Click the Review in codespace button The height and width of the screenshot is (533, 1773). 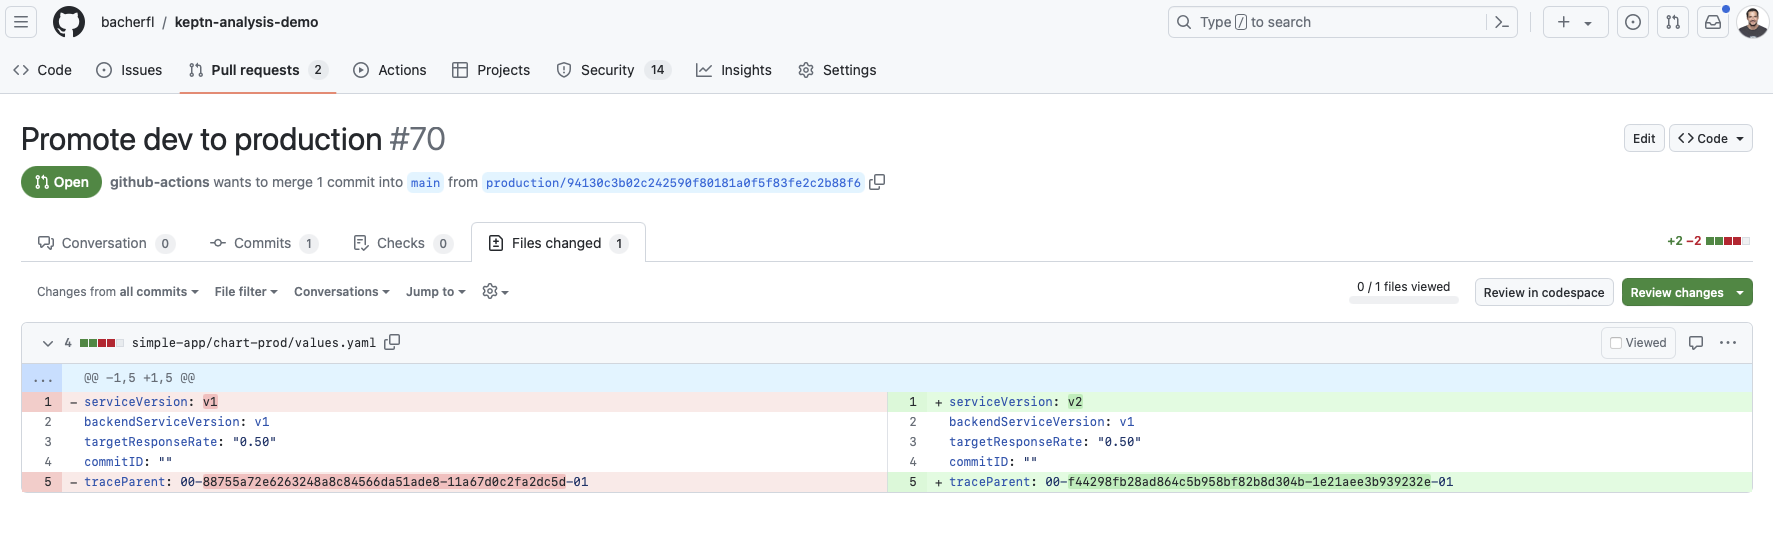[x=1543, y=292]
